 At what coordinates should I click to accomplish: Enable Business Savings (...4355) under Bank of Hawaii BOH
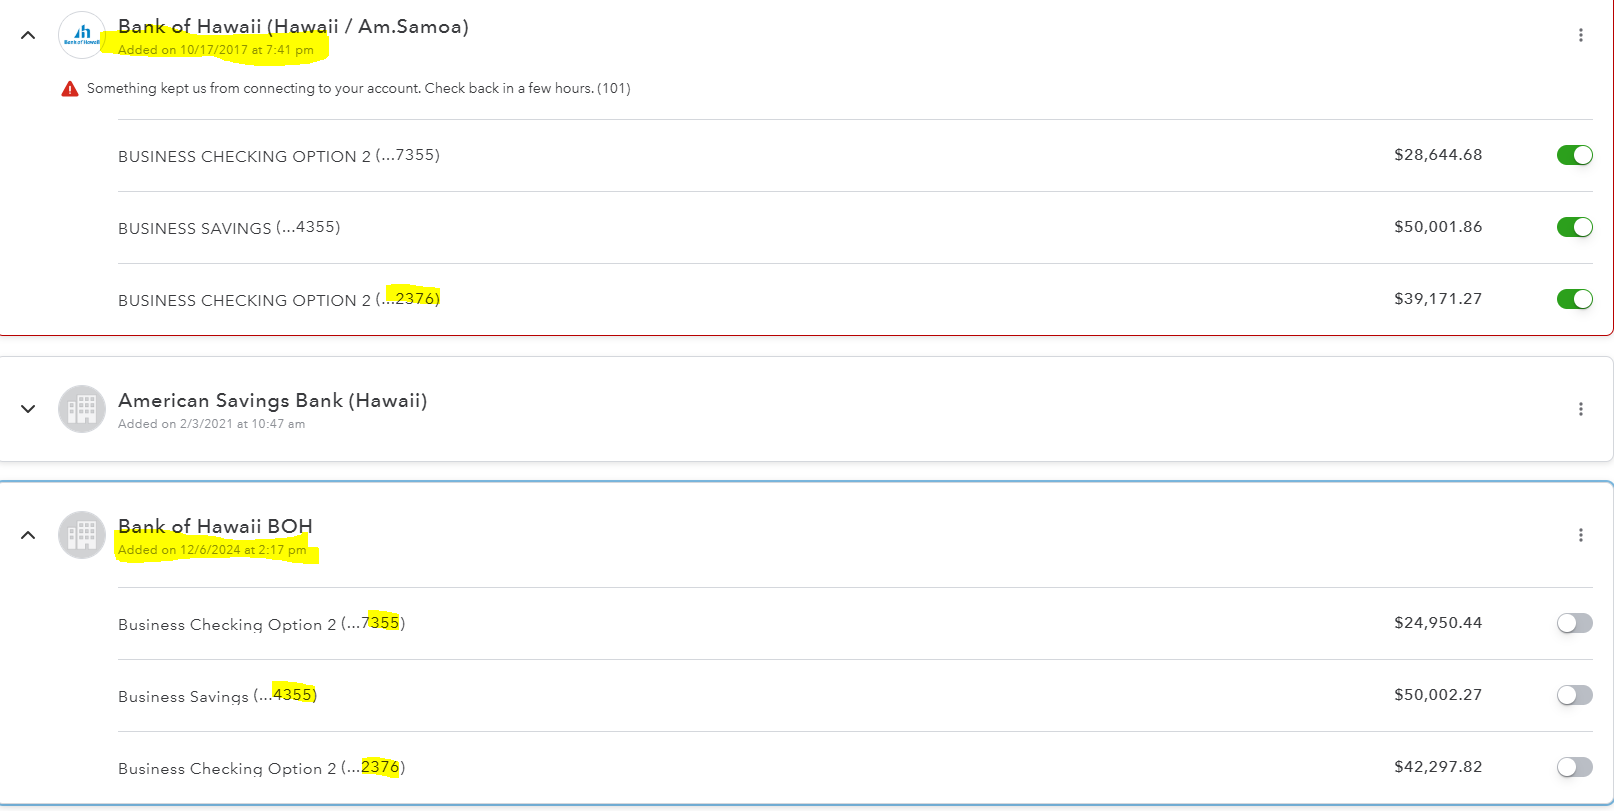point(1573,695)
